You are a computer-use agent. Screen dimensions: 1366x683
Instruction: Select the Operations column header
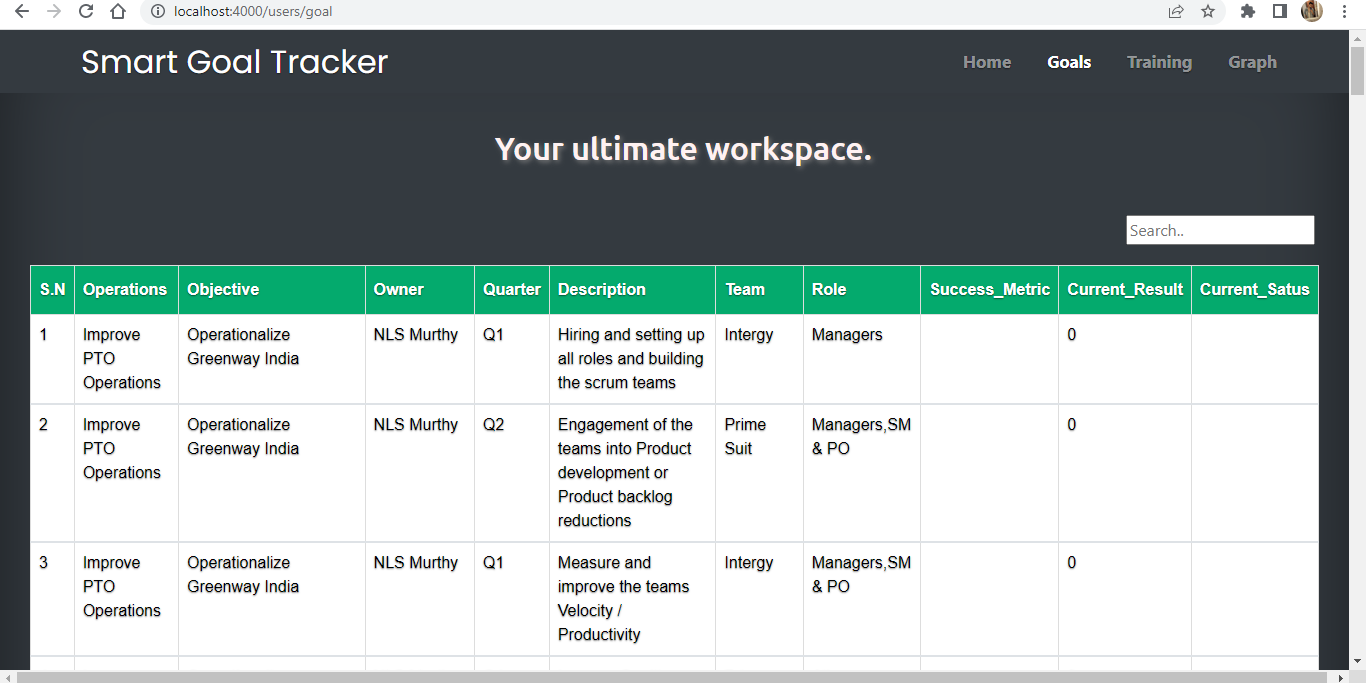[x=125, y=289]
